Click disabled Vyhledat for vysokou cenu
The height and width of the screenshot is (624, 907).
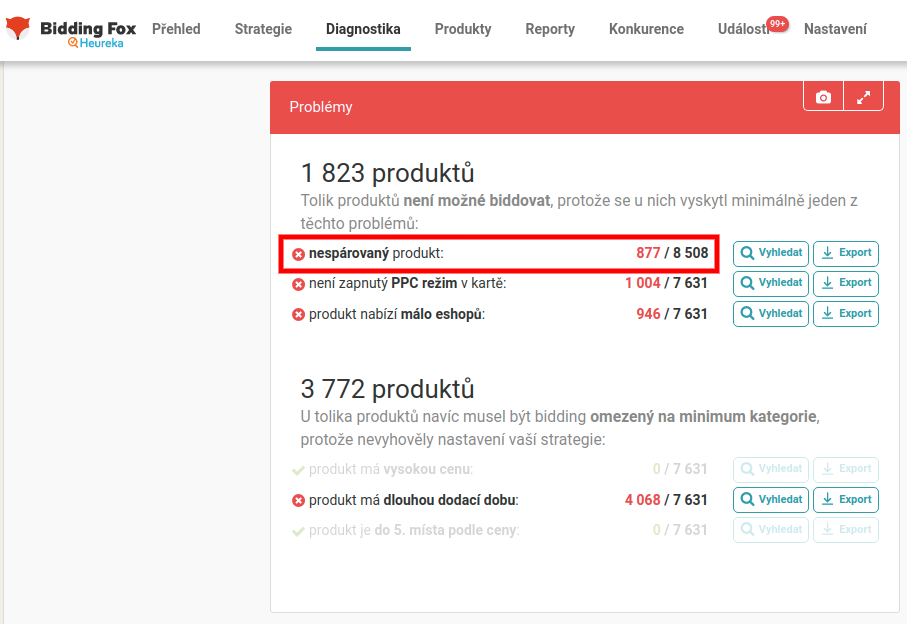pyautogui.click(x=770, y=469)
